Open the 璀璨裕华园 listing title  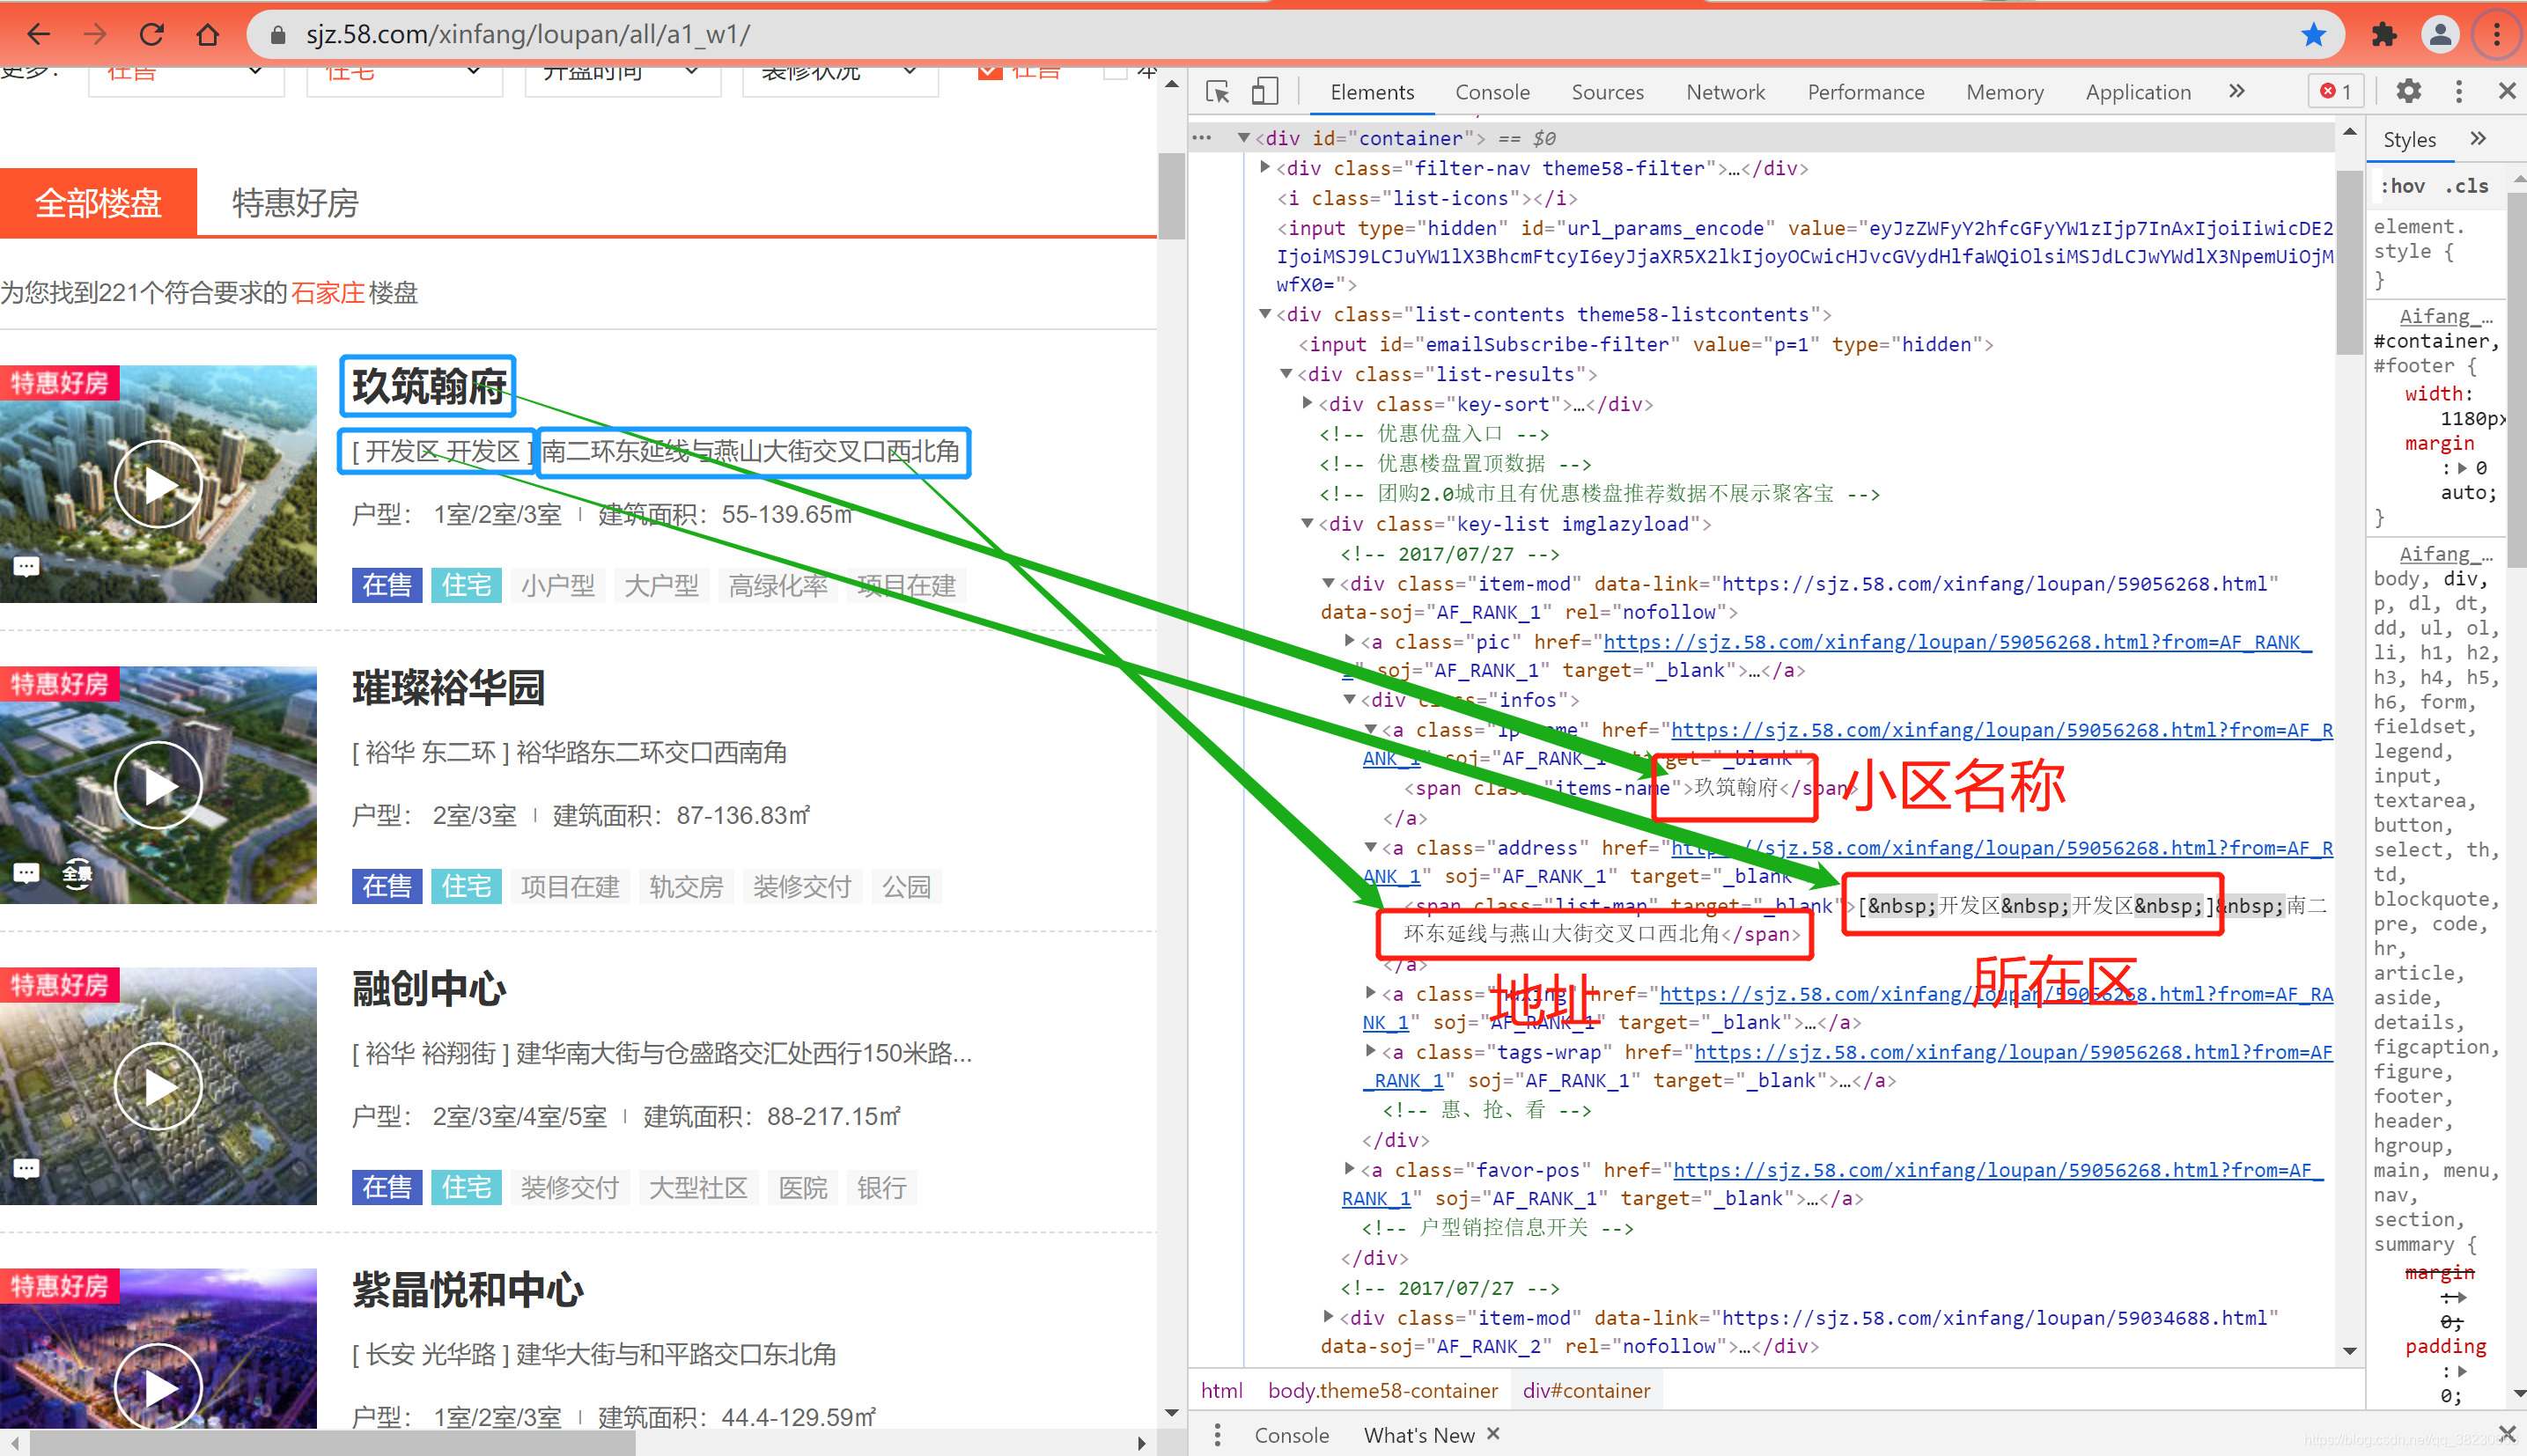pyautogui.click(x=448, y=688)
